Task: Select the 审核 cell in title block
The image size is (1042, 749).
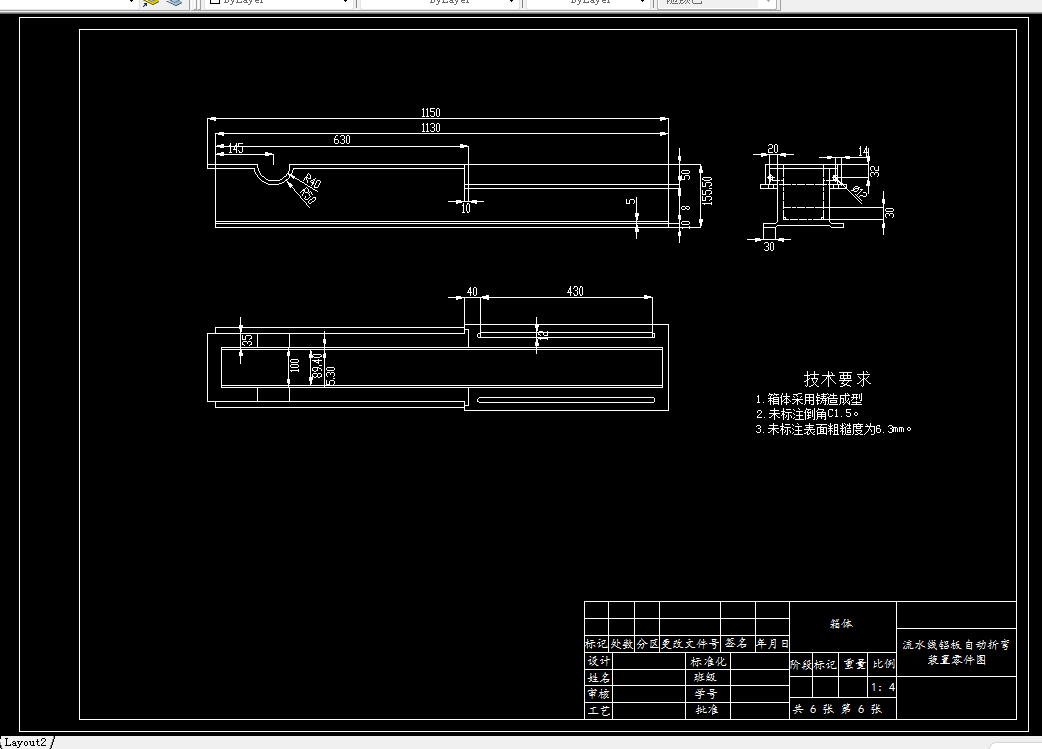Action: coord(599,694)
